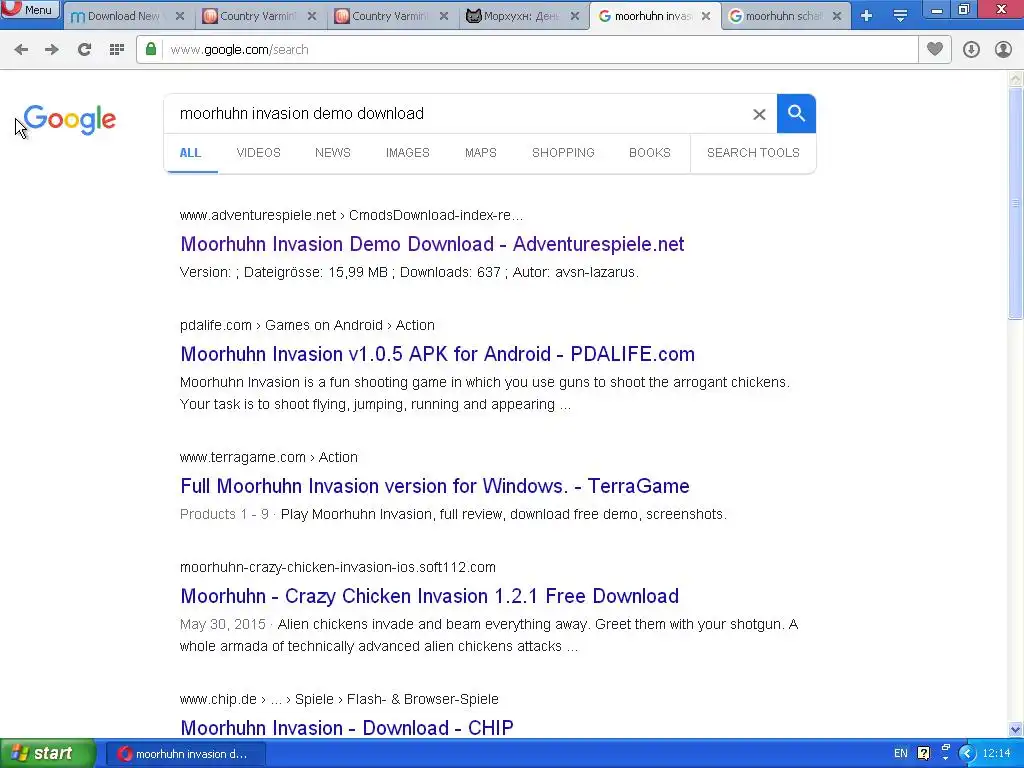The image size is (1024, 768).
Task: Close the first Country Varmint tab
Action: [312, 16]
